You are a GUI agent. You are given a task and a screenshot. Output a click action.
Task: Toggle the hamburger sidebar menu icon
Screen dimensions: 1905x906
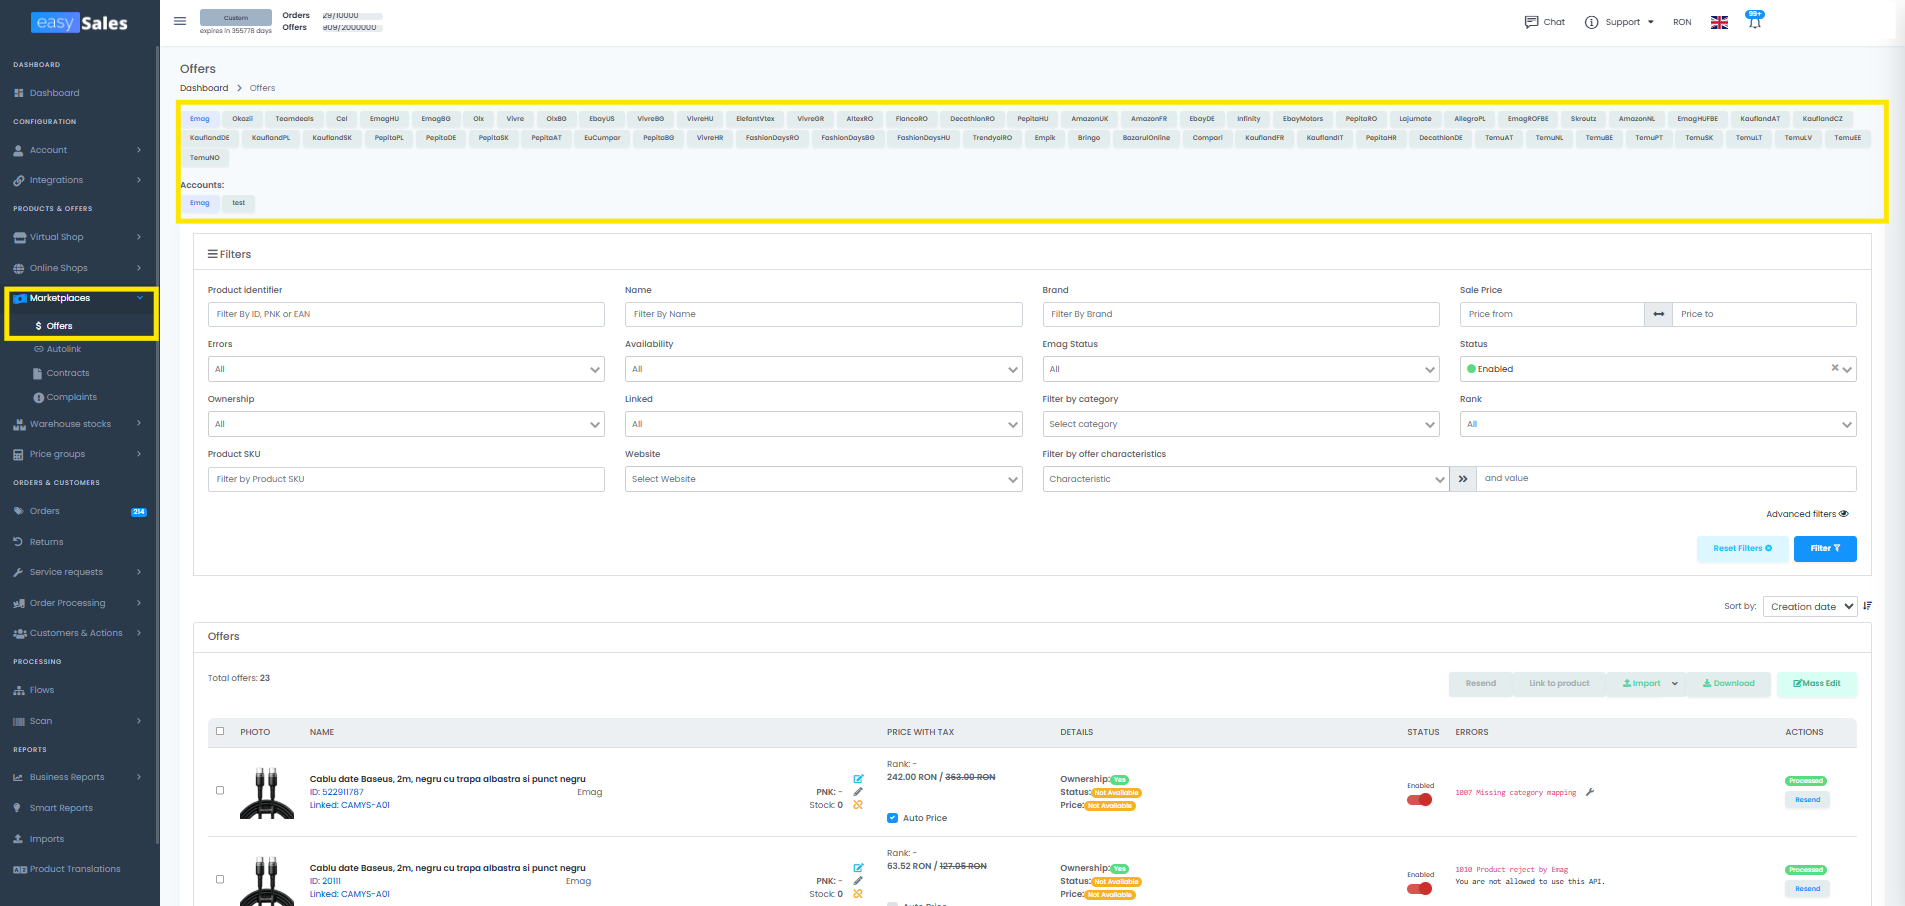[180, 21]
